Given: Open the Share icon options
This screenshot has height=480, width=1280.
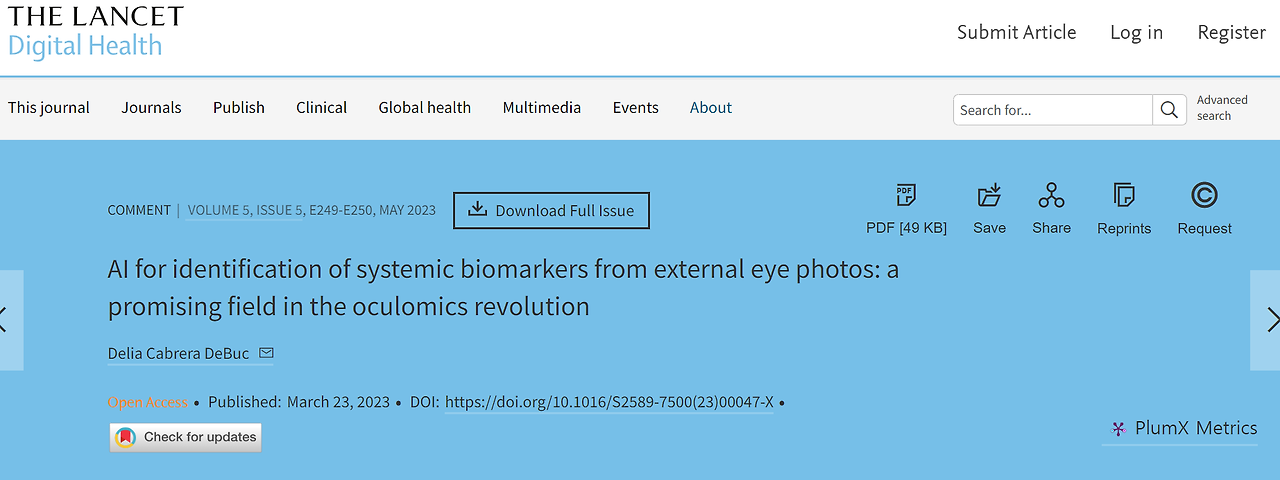Looking at the screenshot, I should [1051, 196].
